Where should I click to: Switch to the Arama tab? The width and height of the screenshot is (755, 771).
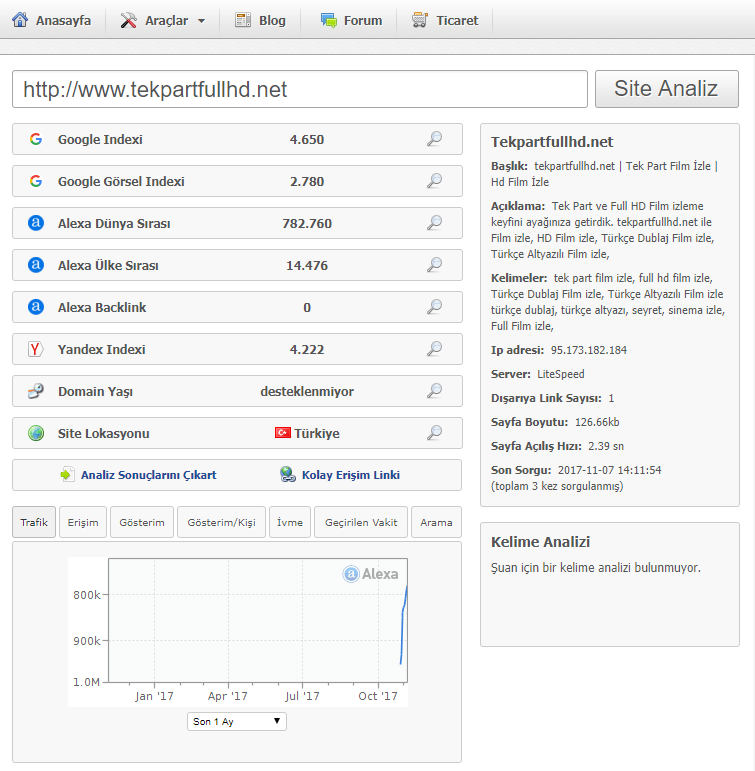click(436, 522)
